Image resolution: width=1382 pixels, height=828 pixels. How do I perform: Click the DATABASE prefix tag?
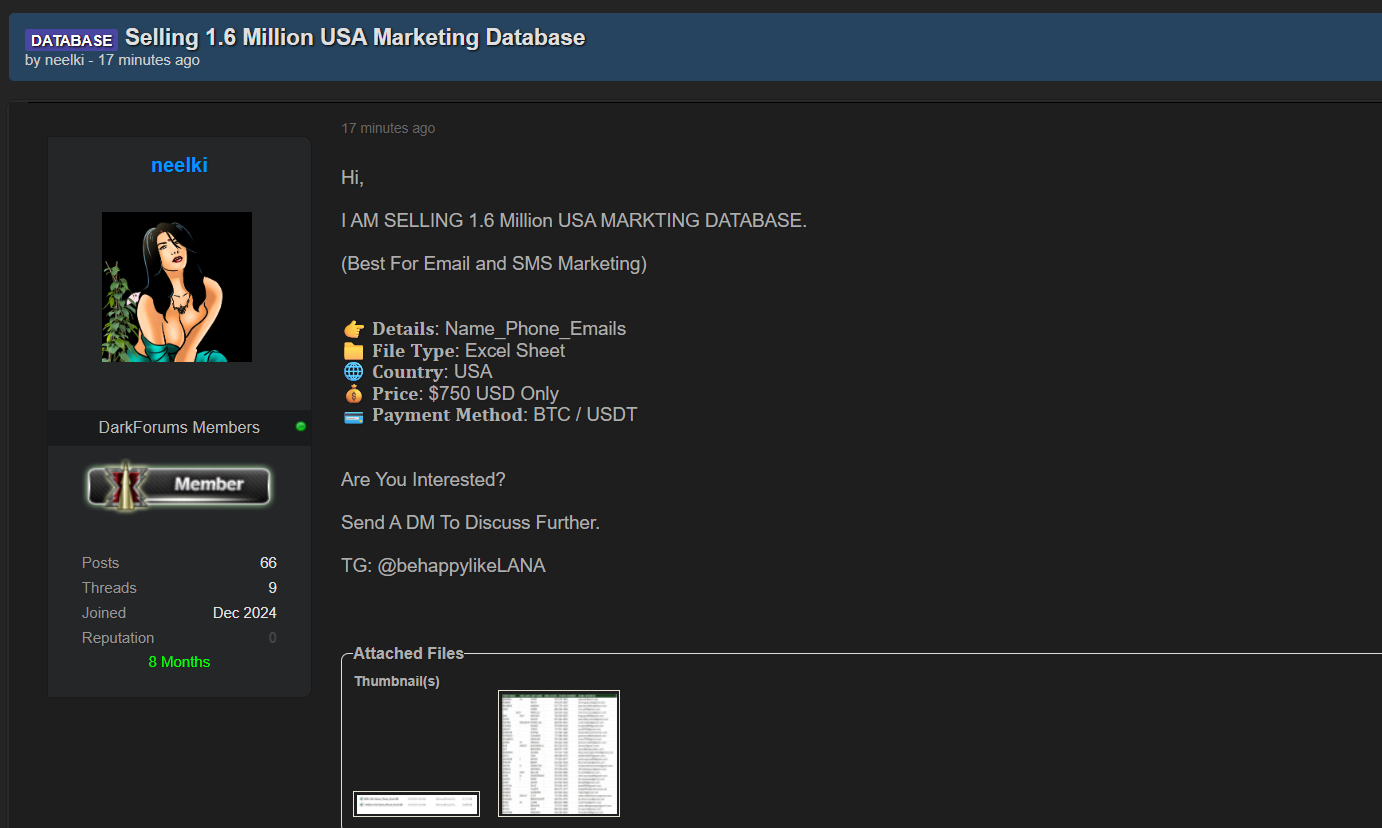pyautogui.click(x=71, y=40)
